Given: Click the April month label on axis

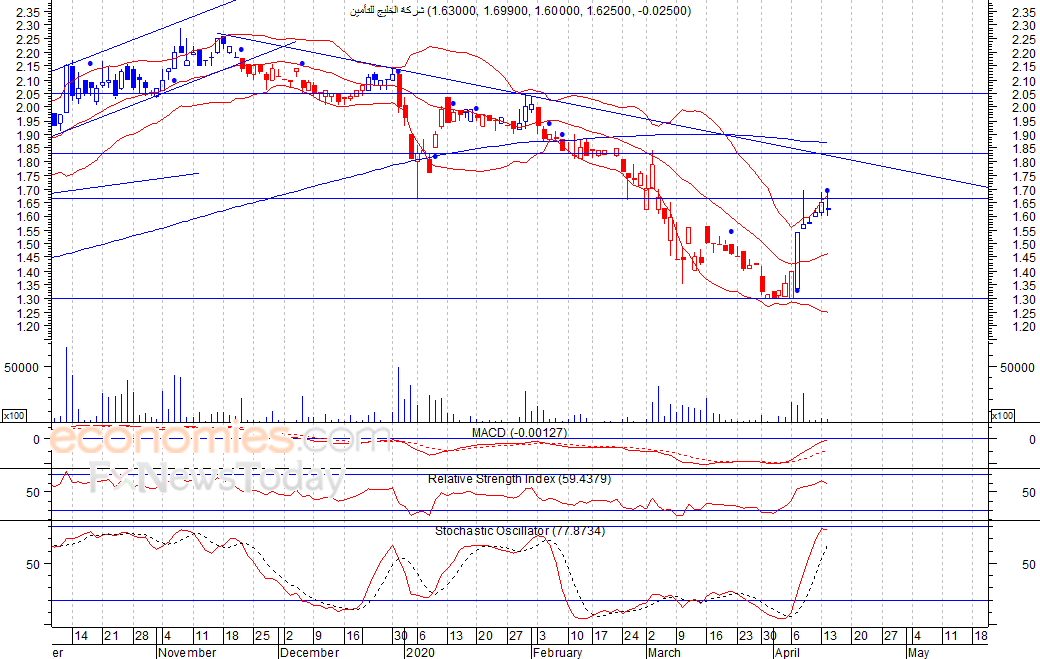Looking at the screenshot, I should coord(787,652).
